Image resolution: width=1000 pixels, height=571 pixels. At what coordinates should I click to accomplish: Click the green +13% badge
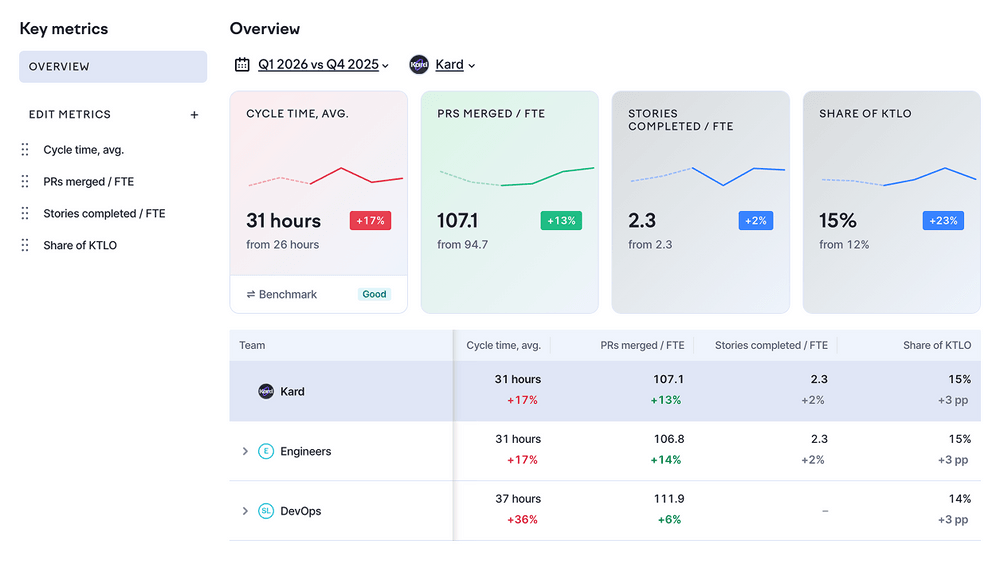pyautogui.click(x=561, y=221)
